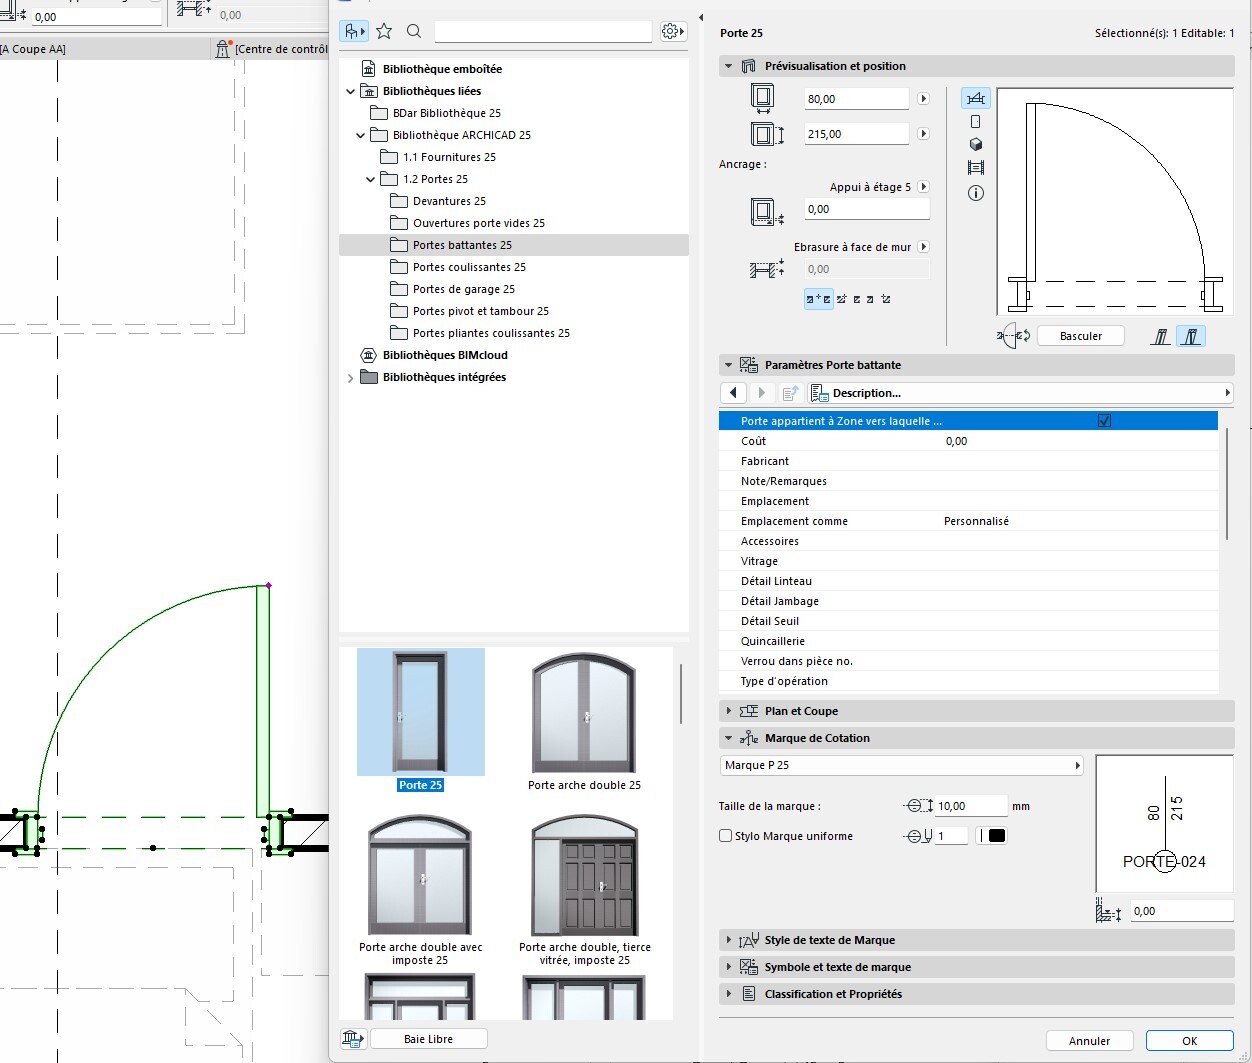Show the info preview icon
The height and width of the screenshot is (1063, 1252).
pyautogui.click(x=976, y=193)
